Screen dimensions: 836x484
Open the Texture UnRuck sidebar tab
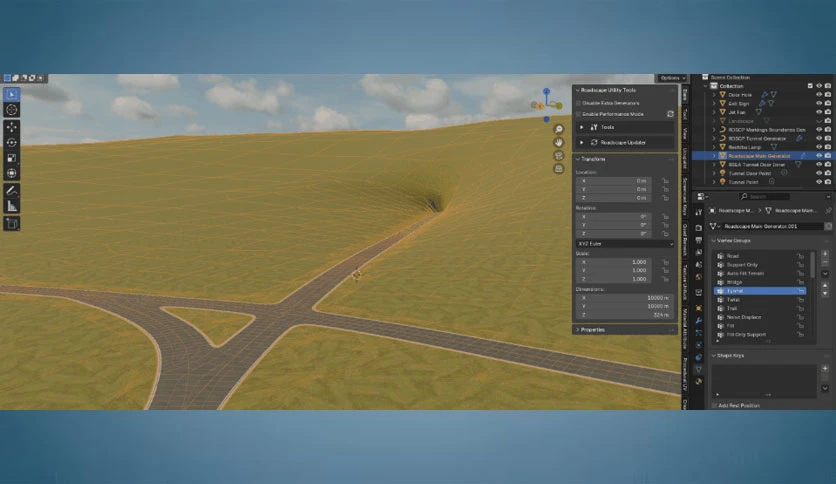[685, 284]
